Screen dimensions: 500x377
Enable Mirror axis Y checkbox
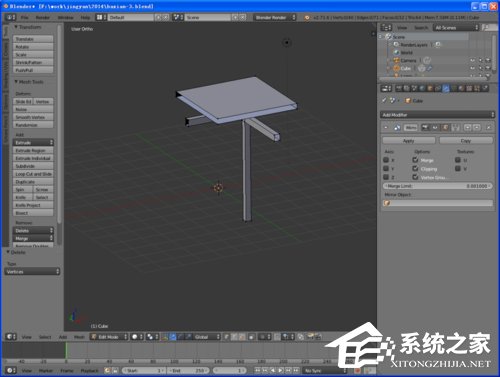[x=386, y=168]
